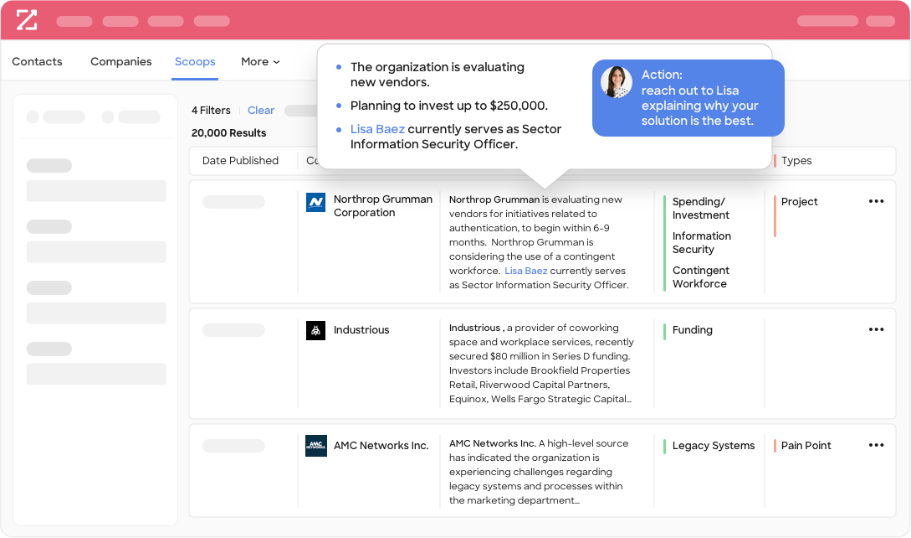
Task: Click Industrious funding description text
Action: tap(541, 363)
